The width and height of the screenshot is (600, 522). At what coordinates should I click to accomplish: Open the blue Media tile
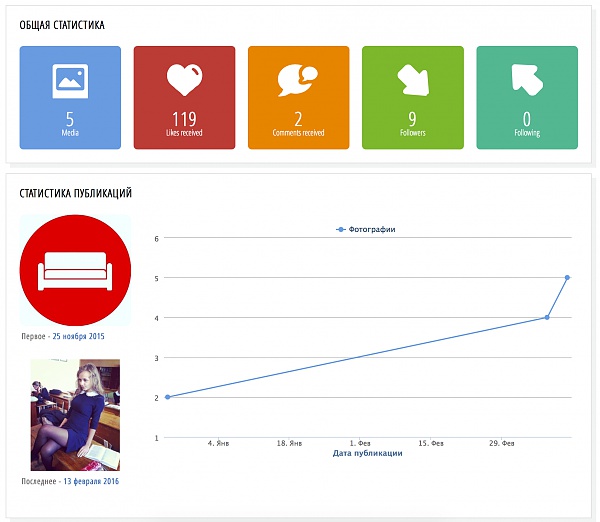pyautogui.click(x=70, y=98)
